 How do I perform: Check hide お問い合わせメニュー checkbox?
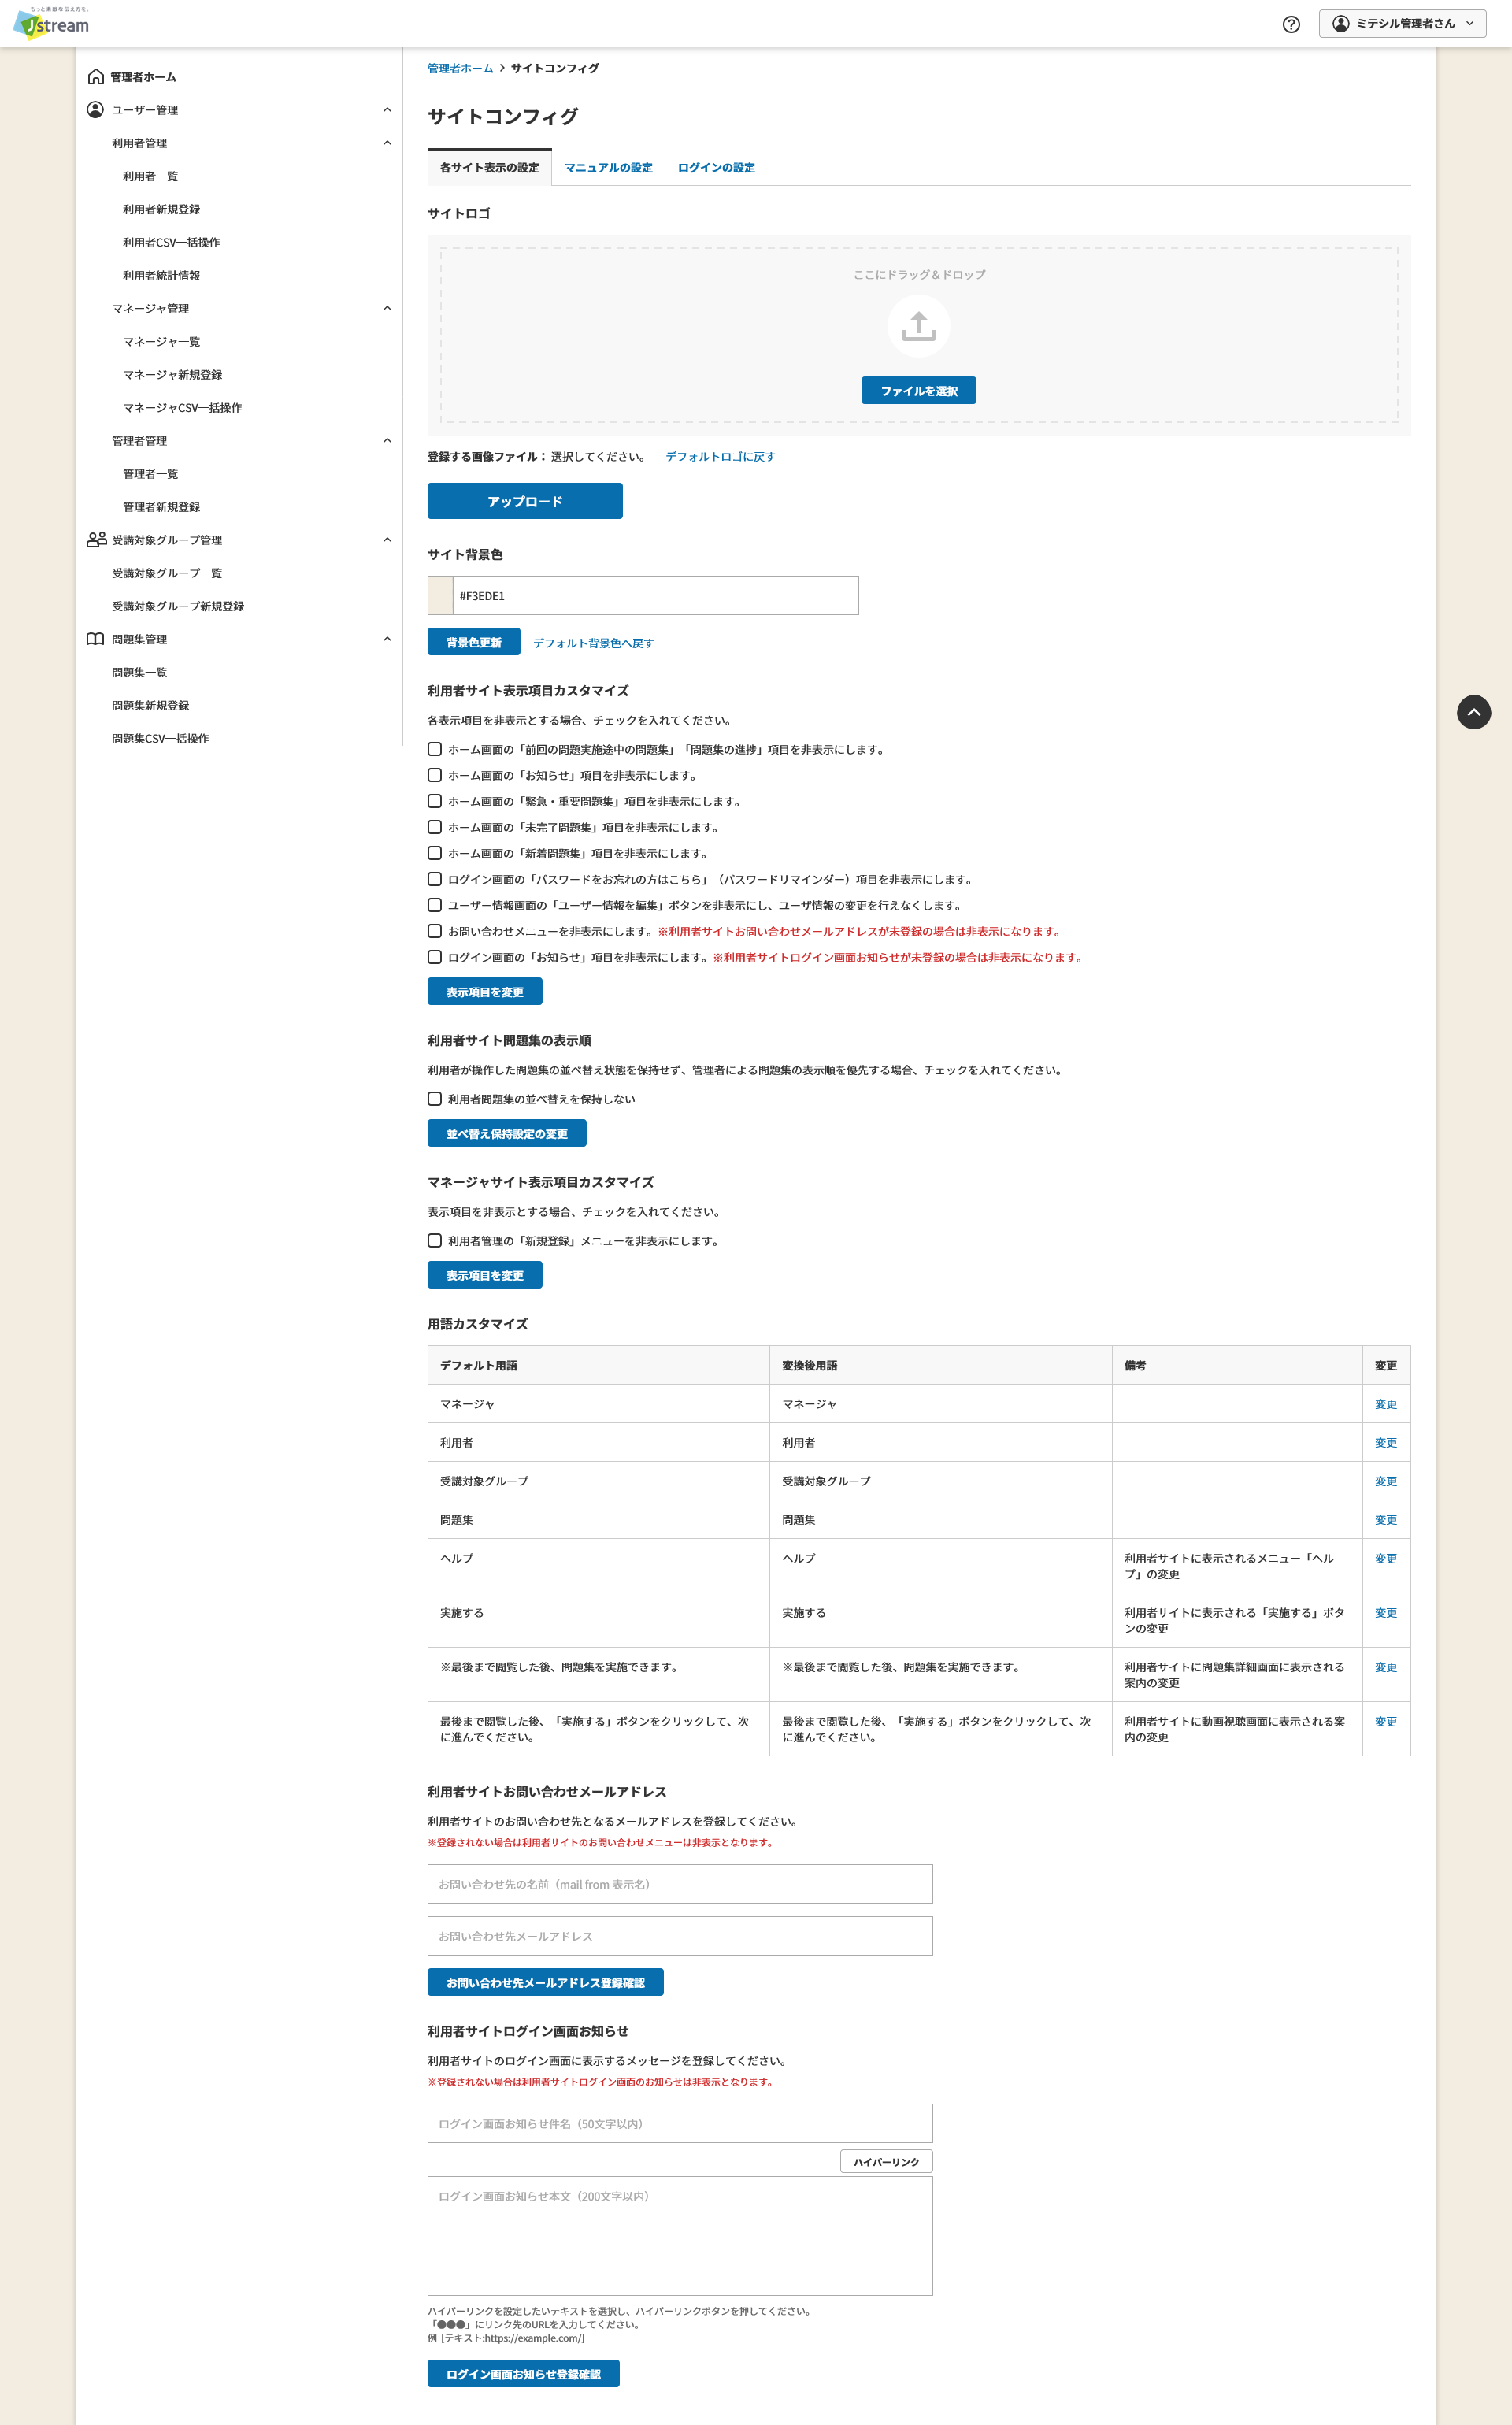click(434, 931)
